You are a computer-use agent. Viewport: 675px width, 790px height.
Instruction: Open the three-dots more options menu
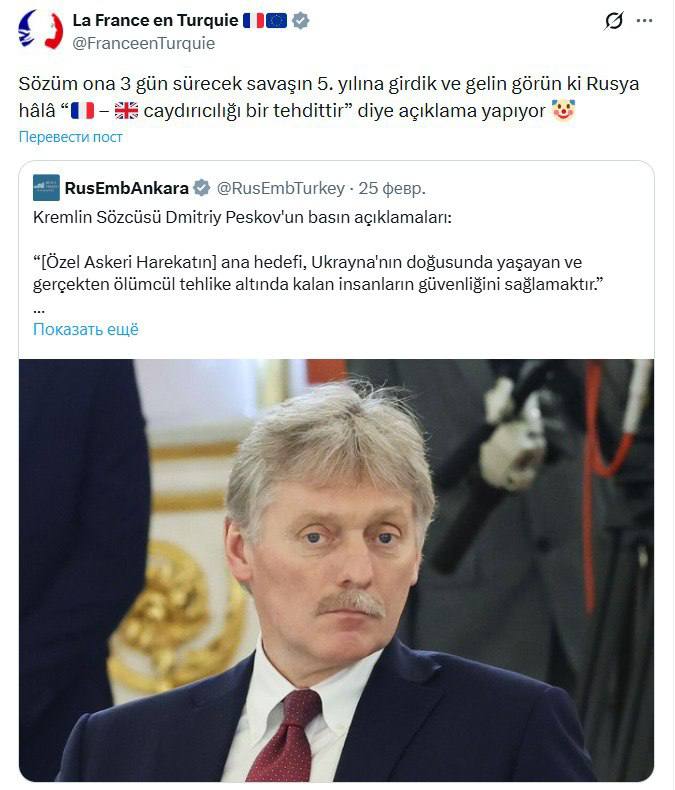click(x=644, y=21)
